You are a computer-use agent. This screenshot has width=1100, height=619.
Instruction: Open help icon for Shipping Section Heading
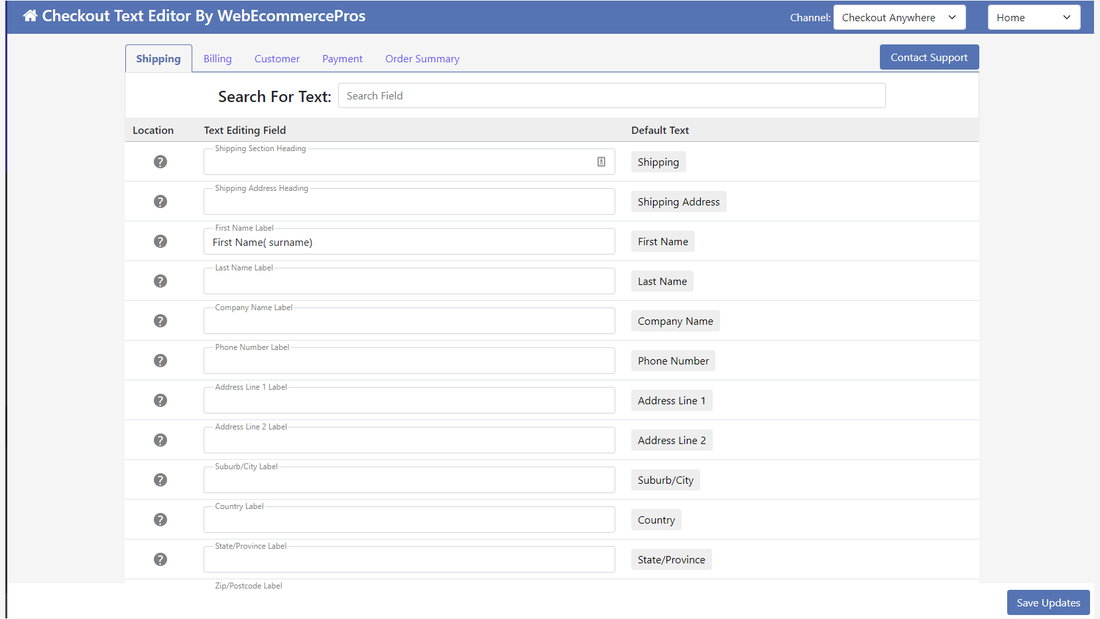click(161, 162)
